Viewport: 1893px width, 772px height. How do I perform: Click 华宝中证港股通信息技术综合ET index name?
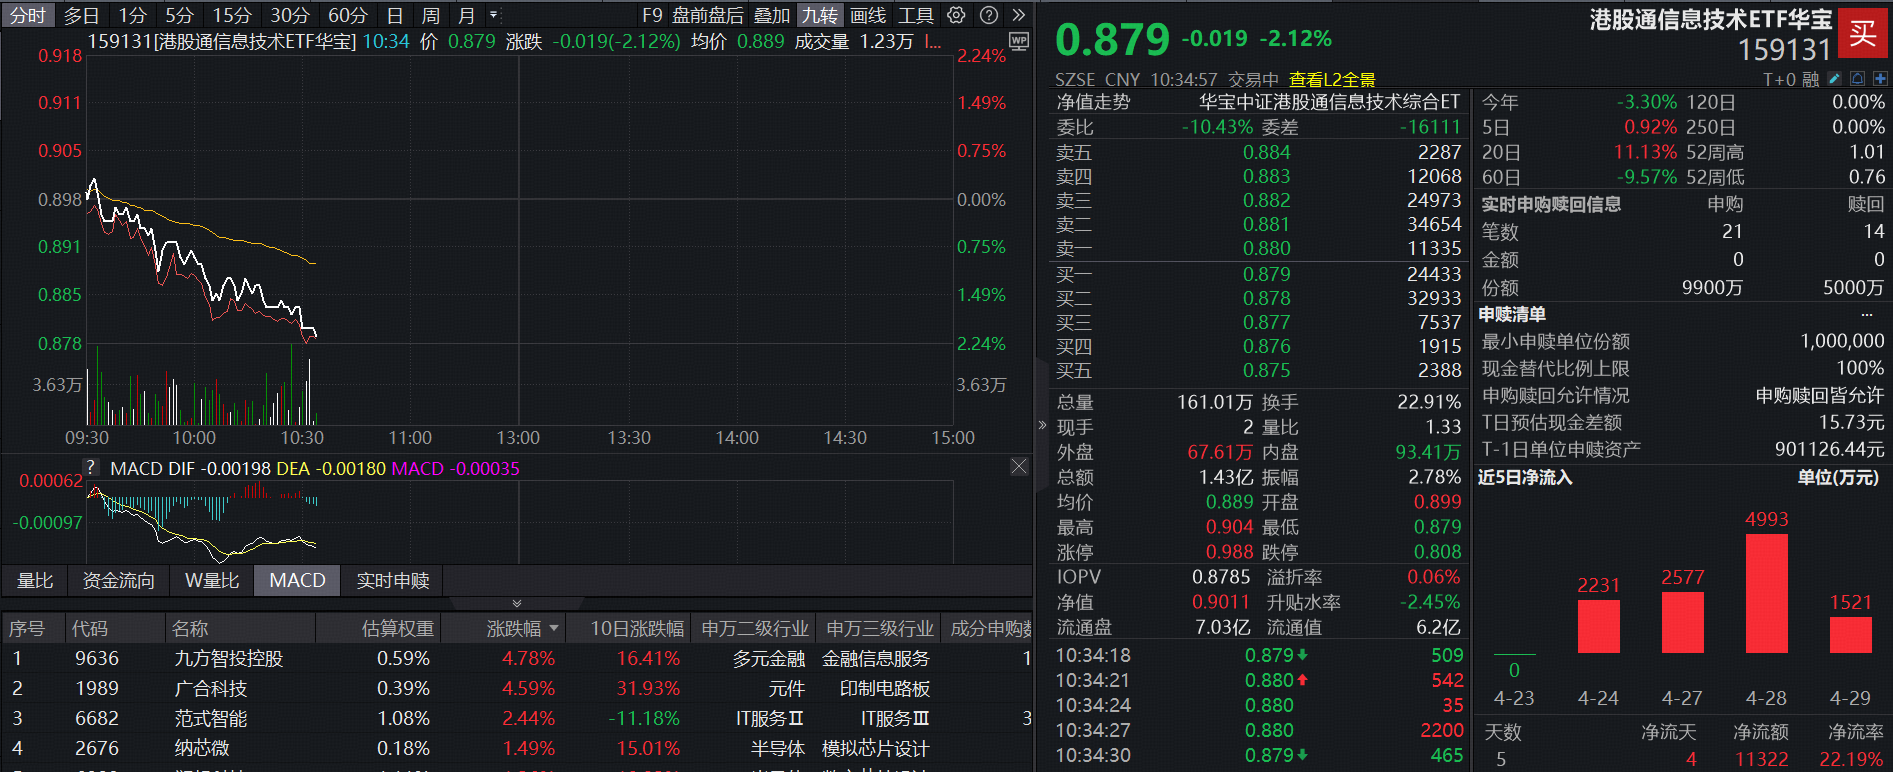click(1330, 102)
